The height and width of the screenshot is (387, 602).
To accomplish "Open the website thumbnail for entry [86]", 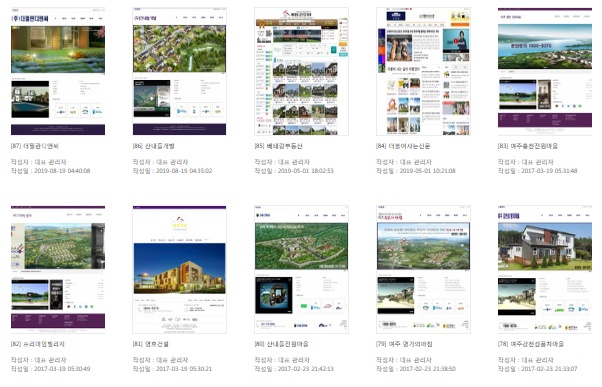I will pos(179,71).
